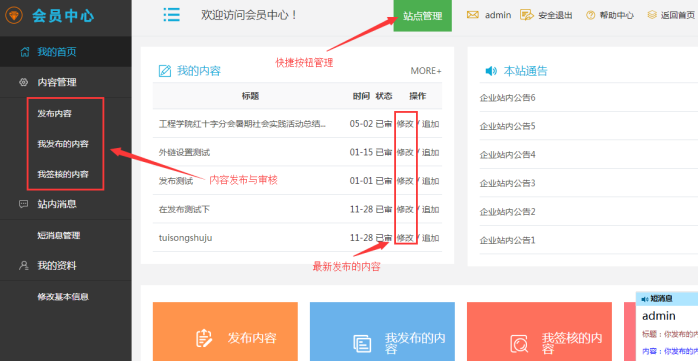Open 发布内容 in the sidebar
The image size is (698, 361).
54,114
